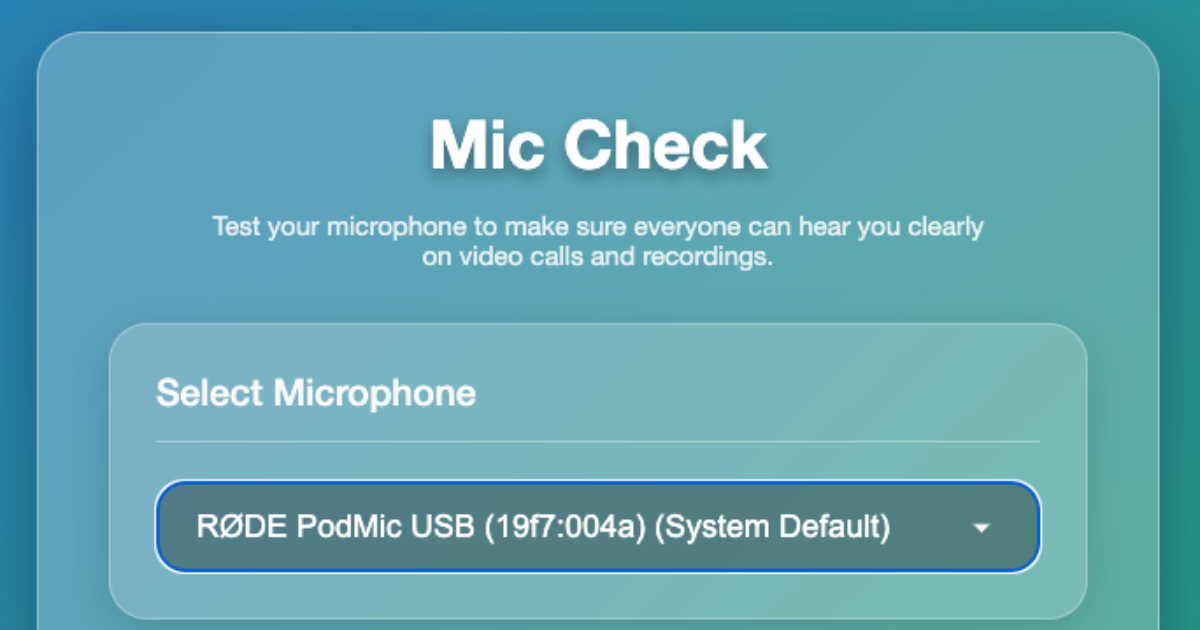
Task: Click the Mic Check page title
Action: [598, 143]
